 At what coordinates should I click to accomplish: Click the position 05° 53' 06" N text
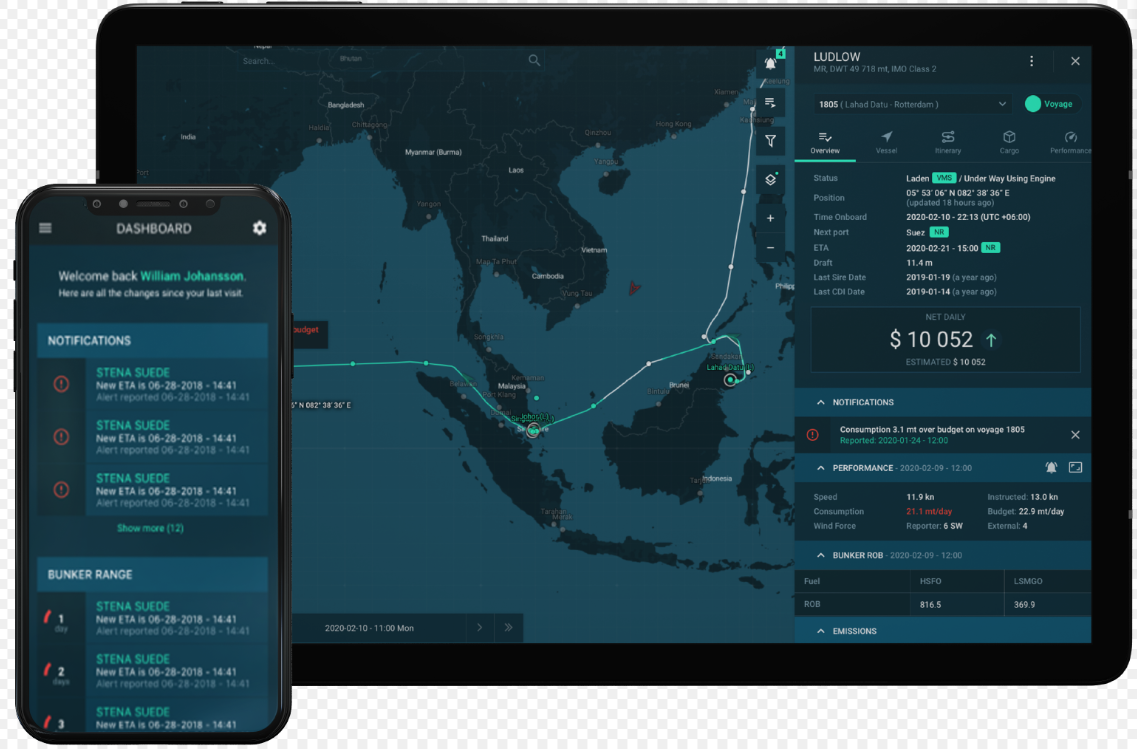click(x=957, y=193)
